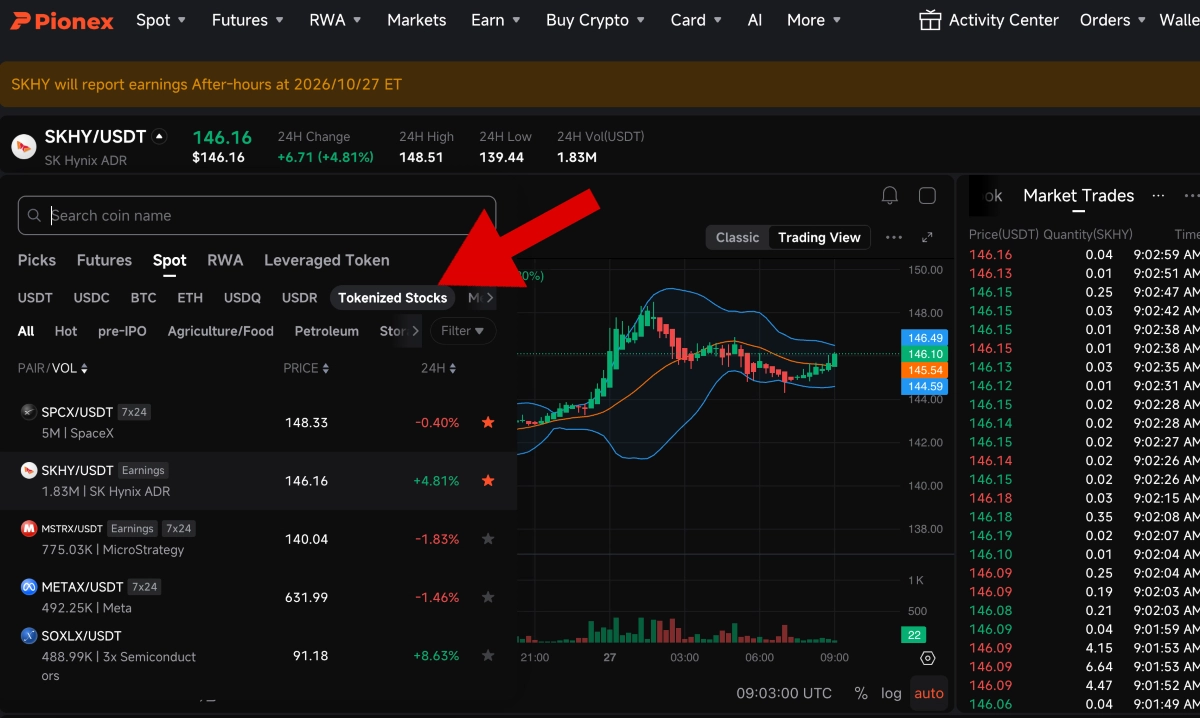Favorite SOXLX/USDT with the star

(x=488, y=656)
